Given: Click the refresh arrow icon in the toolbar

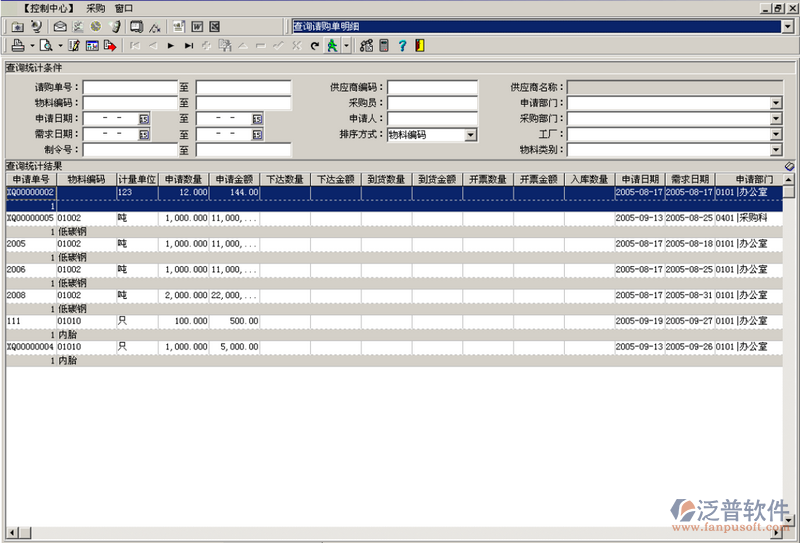Looking at the screenshot, I should 314,46.
